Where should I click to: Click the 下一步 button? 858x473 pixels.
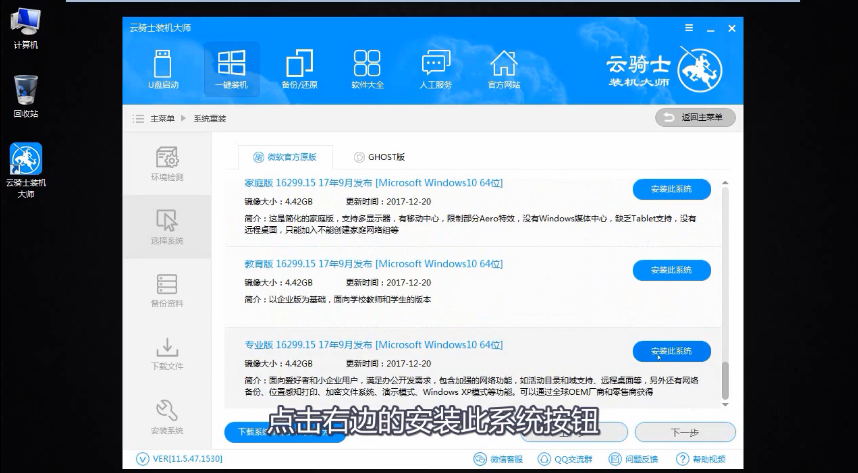pyautogui.click(x=685, y=432)
